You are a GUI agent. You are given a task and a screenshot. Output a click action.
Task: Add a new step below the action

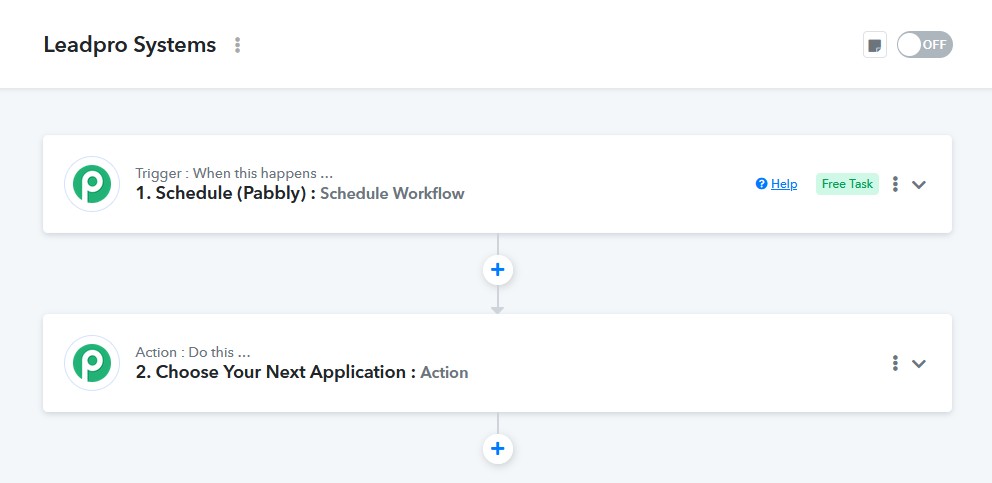(497, 449)
